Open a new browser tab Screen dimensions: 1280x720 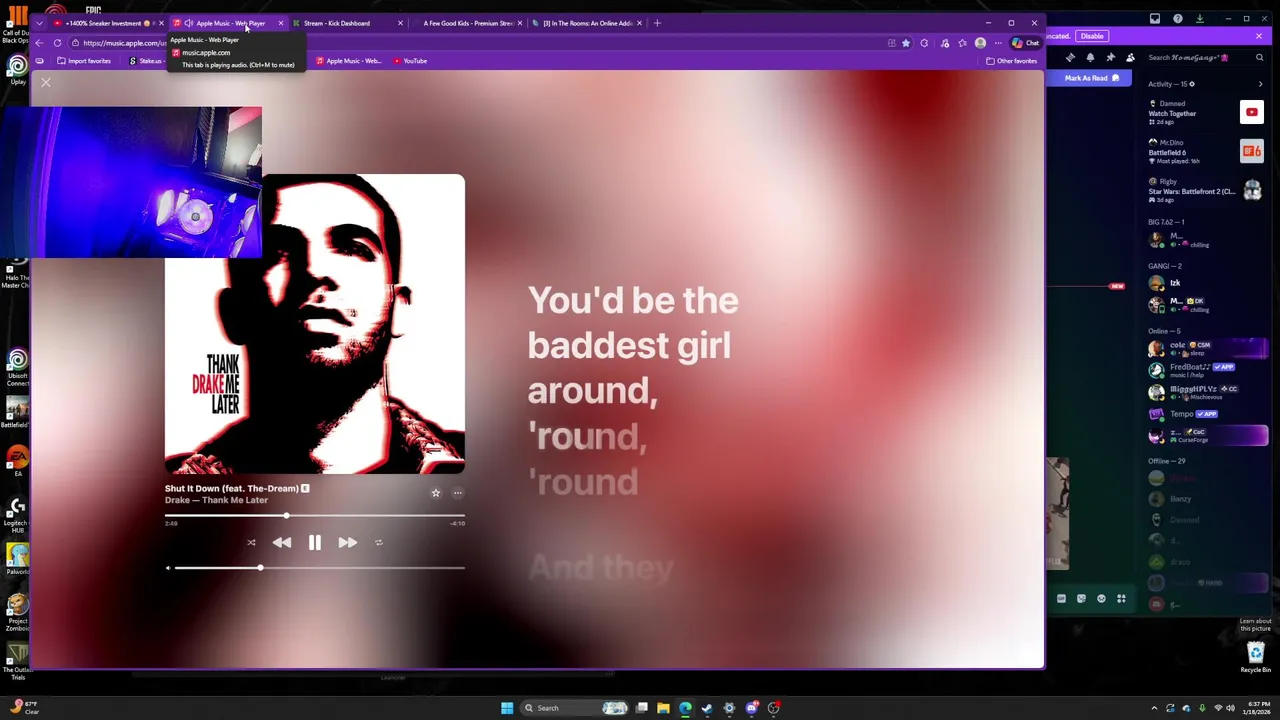[x=657, y=23]
